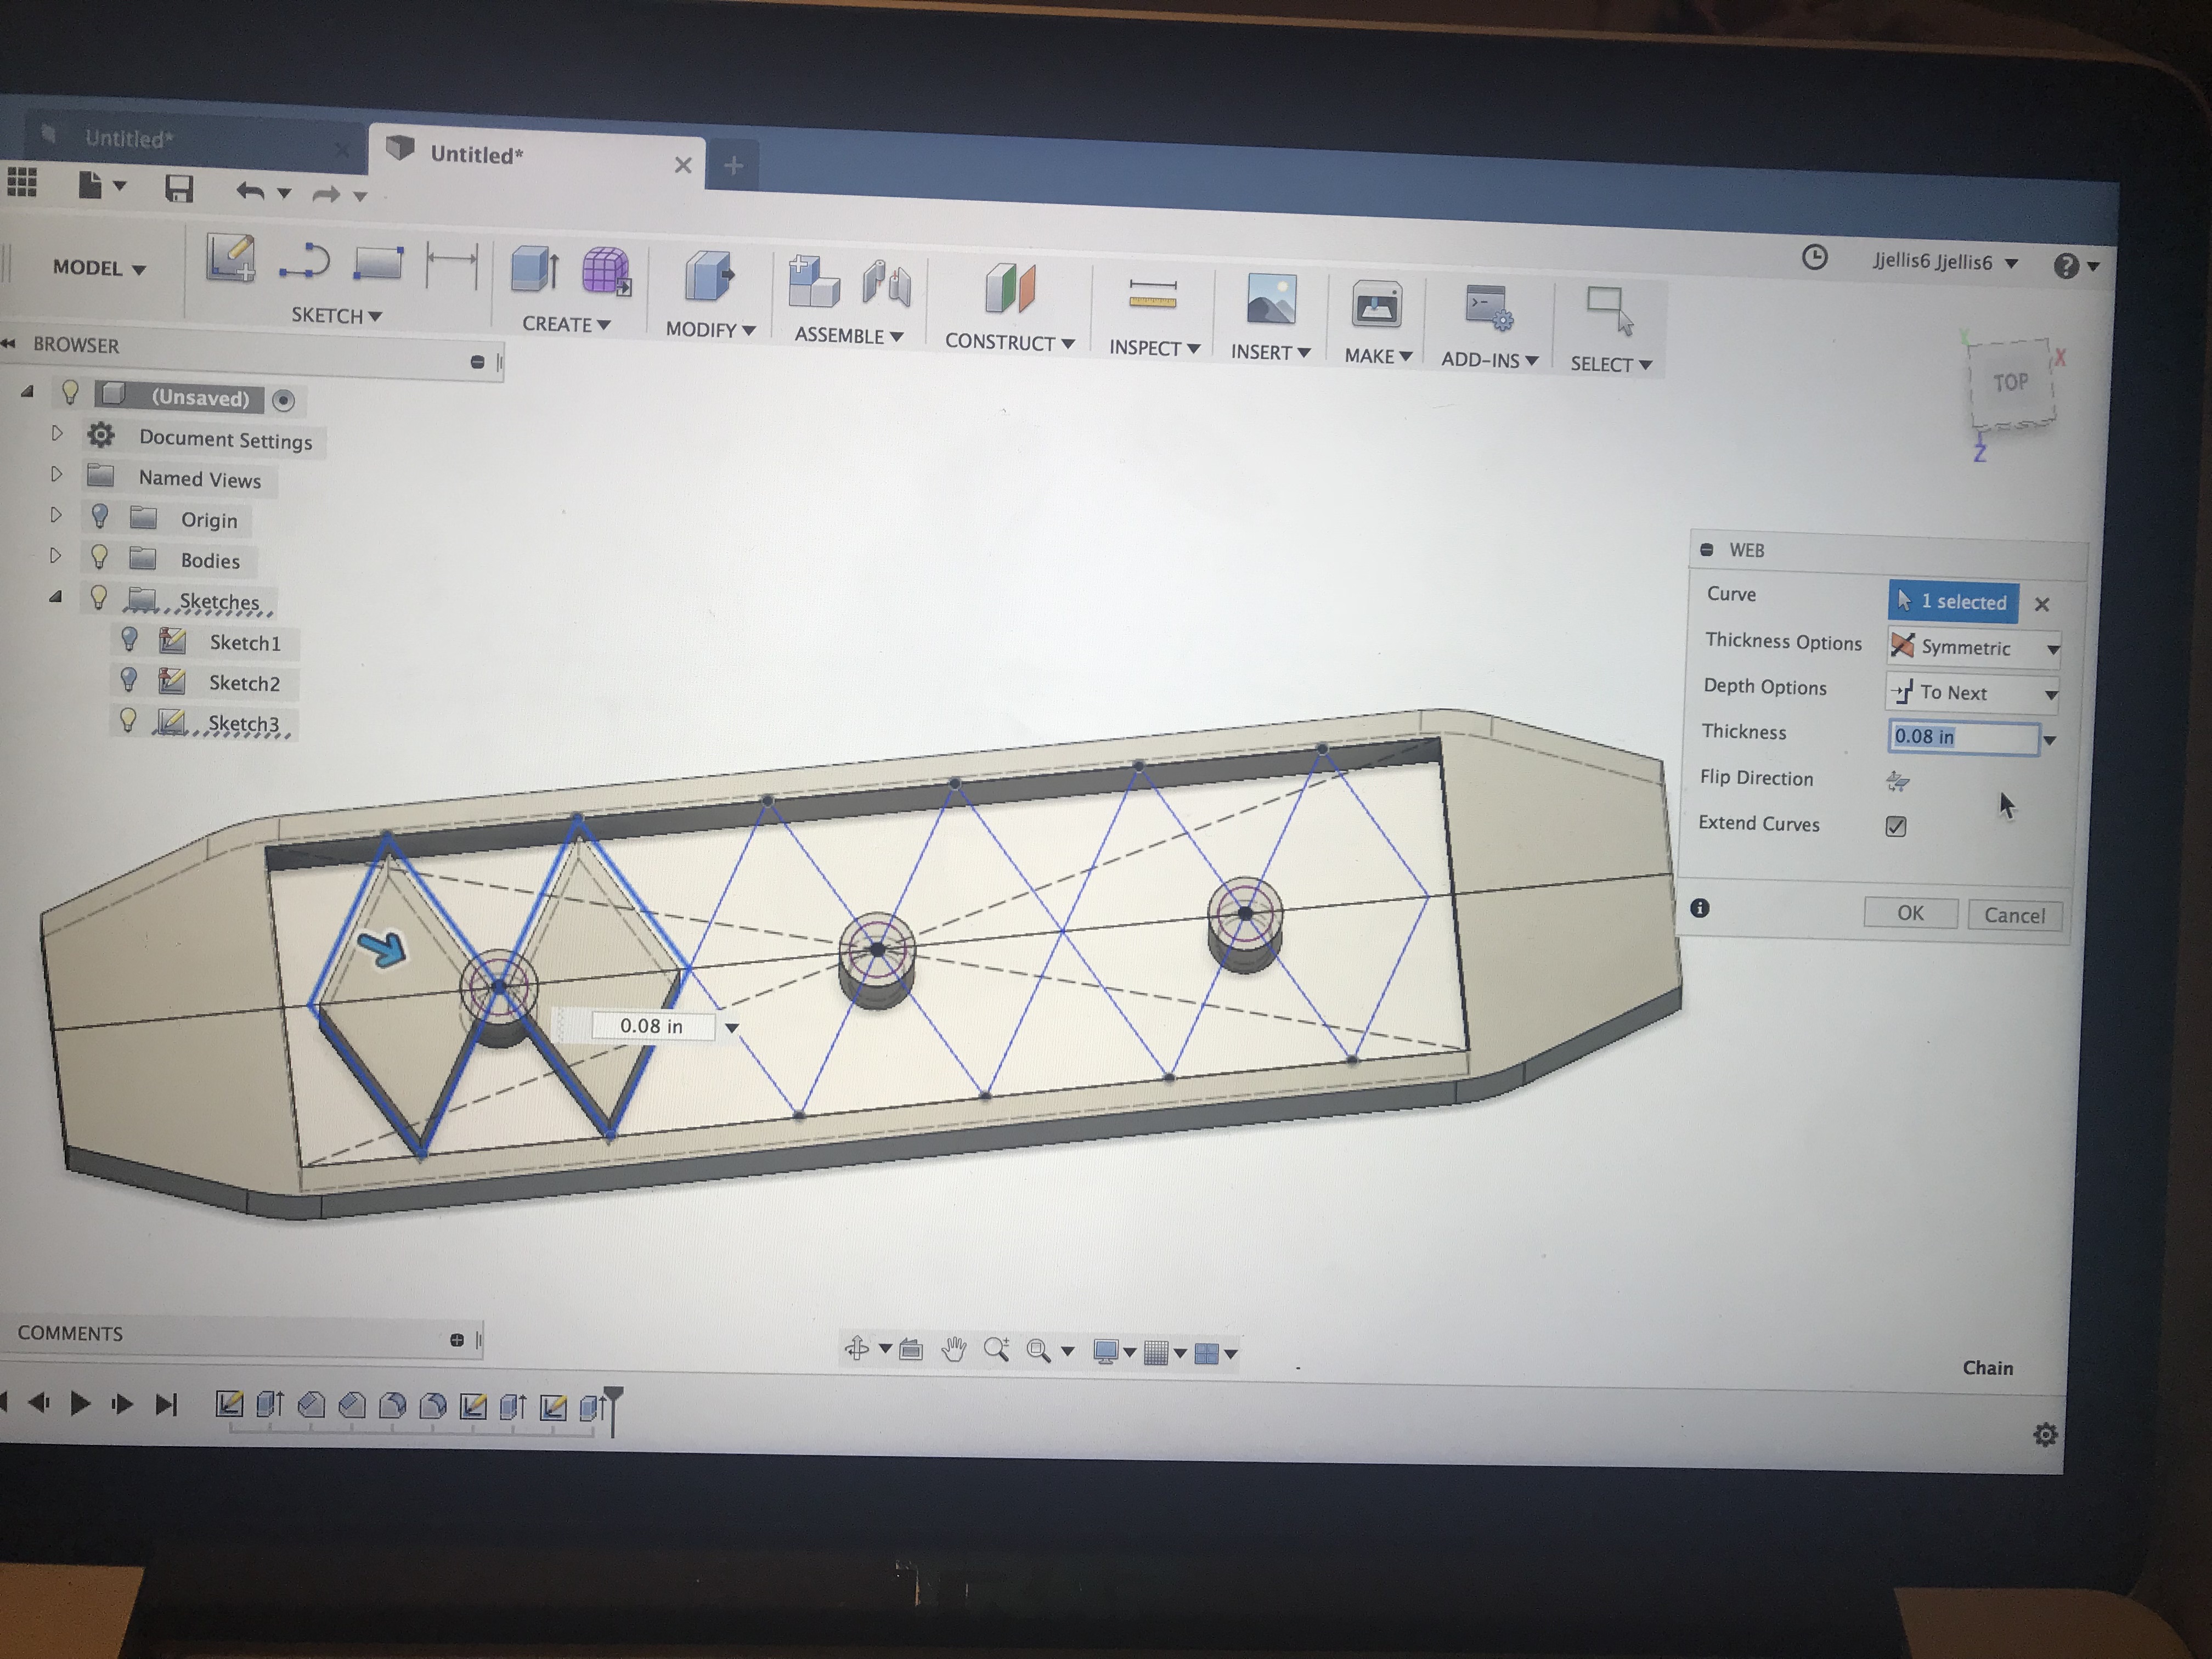Click the Flip Direction icon in the Web panel
Image resolution: width=2212 pixels, height=1659 pixels.
(x=1897, y=781)
